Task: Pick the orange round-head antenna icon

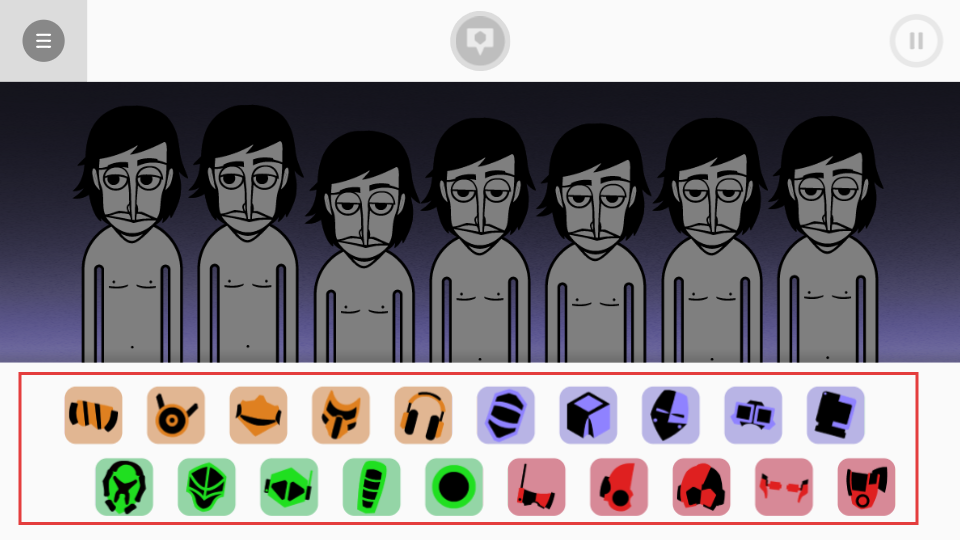Action: pyautogui.click(x=176, y=415)
